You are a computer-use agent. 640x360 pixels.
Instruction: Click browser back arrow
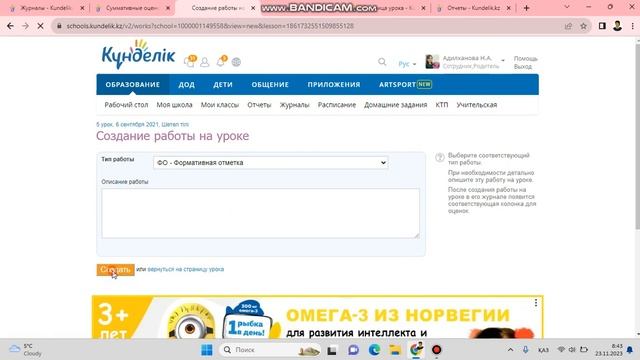[10, 26]
